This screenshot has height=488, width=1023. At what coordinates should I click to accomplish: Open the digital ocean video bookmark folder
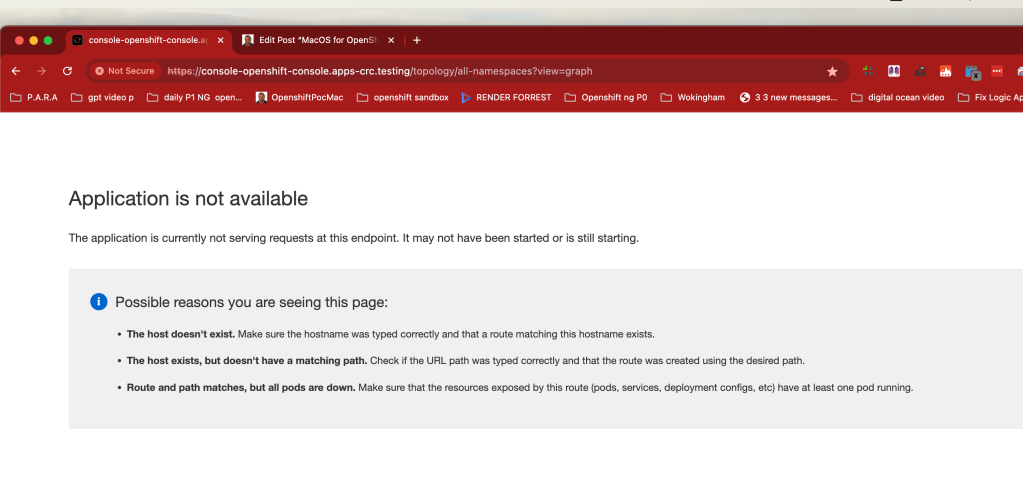click(x=897, y=97)
